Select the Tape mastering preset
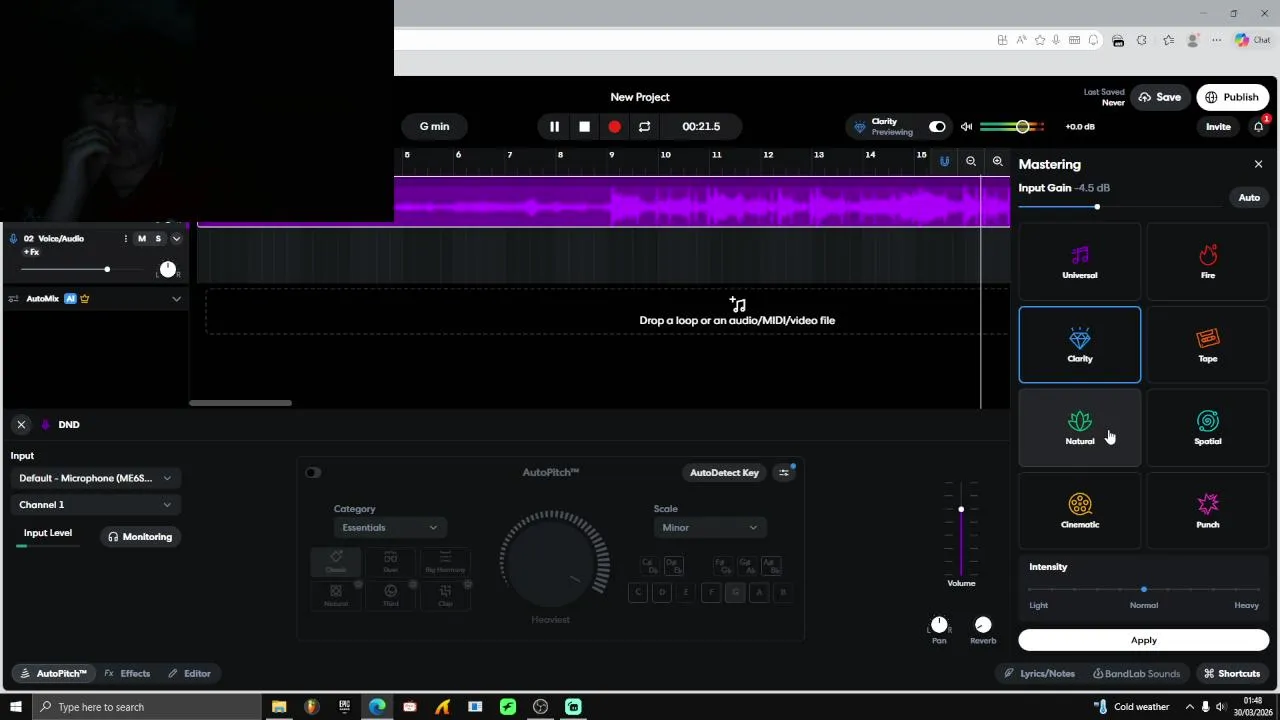1280x720 pixels. [1207, 345]
